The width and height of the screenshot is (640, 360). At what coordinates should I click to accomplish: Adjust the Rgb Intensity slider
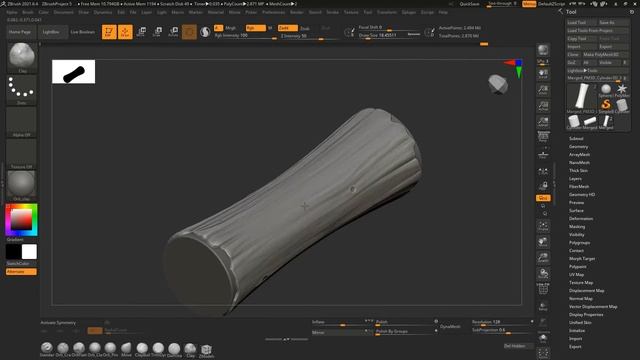pyautogui.click(x=245, y=36)
